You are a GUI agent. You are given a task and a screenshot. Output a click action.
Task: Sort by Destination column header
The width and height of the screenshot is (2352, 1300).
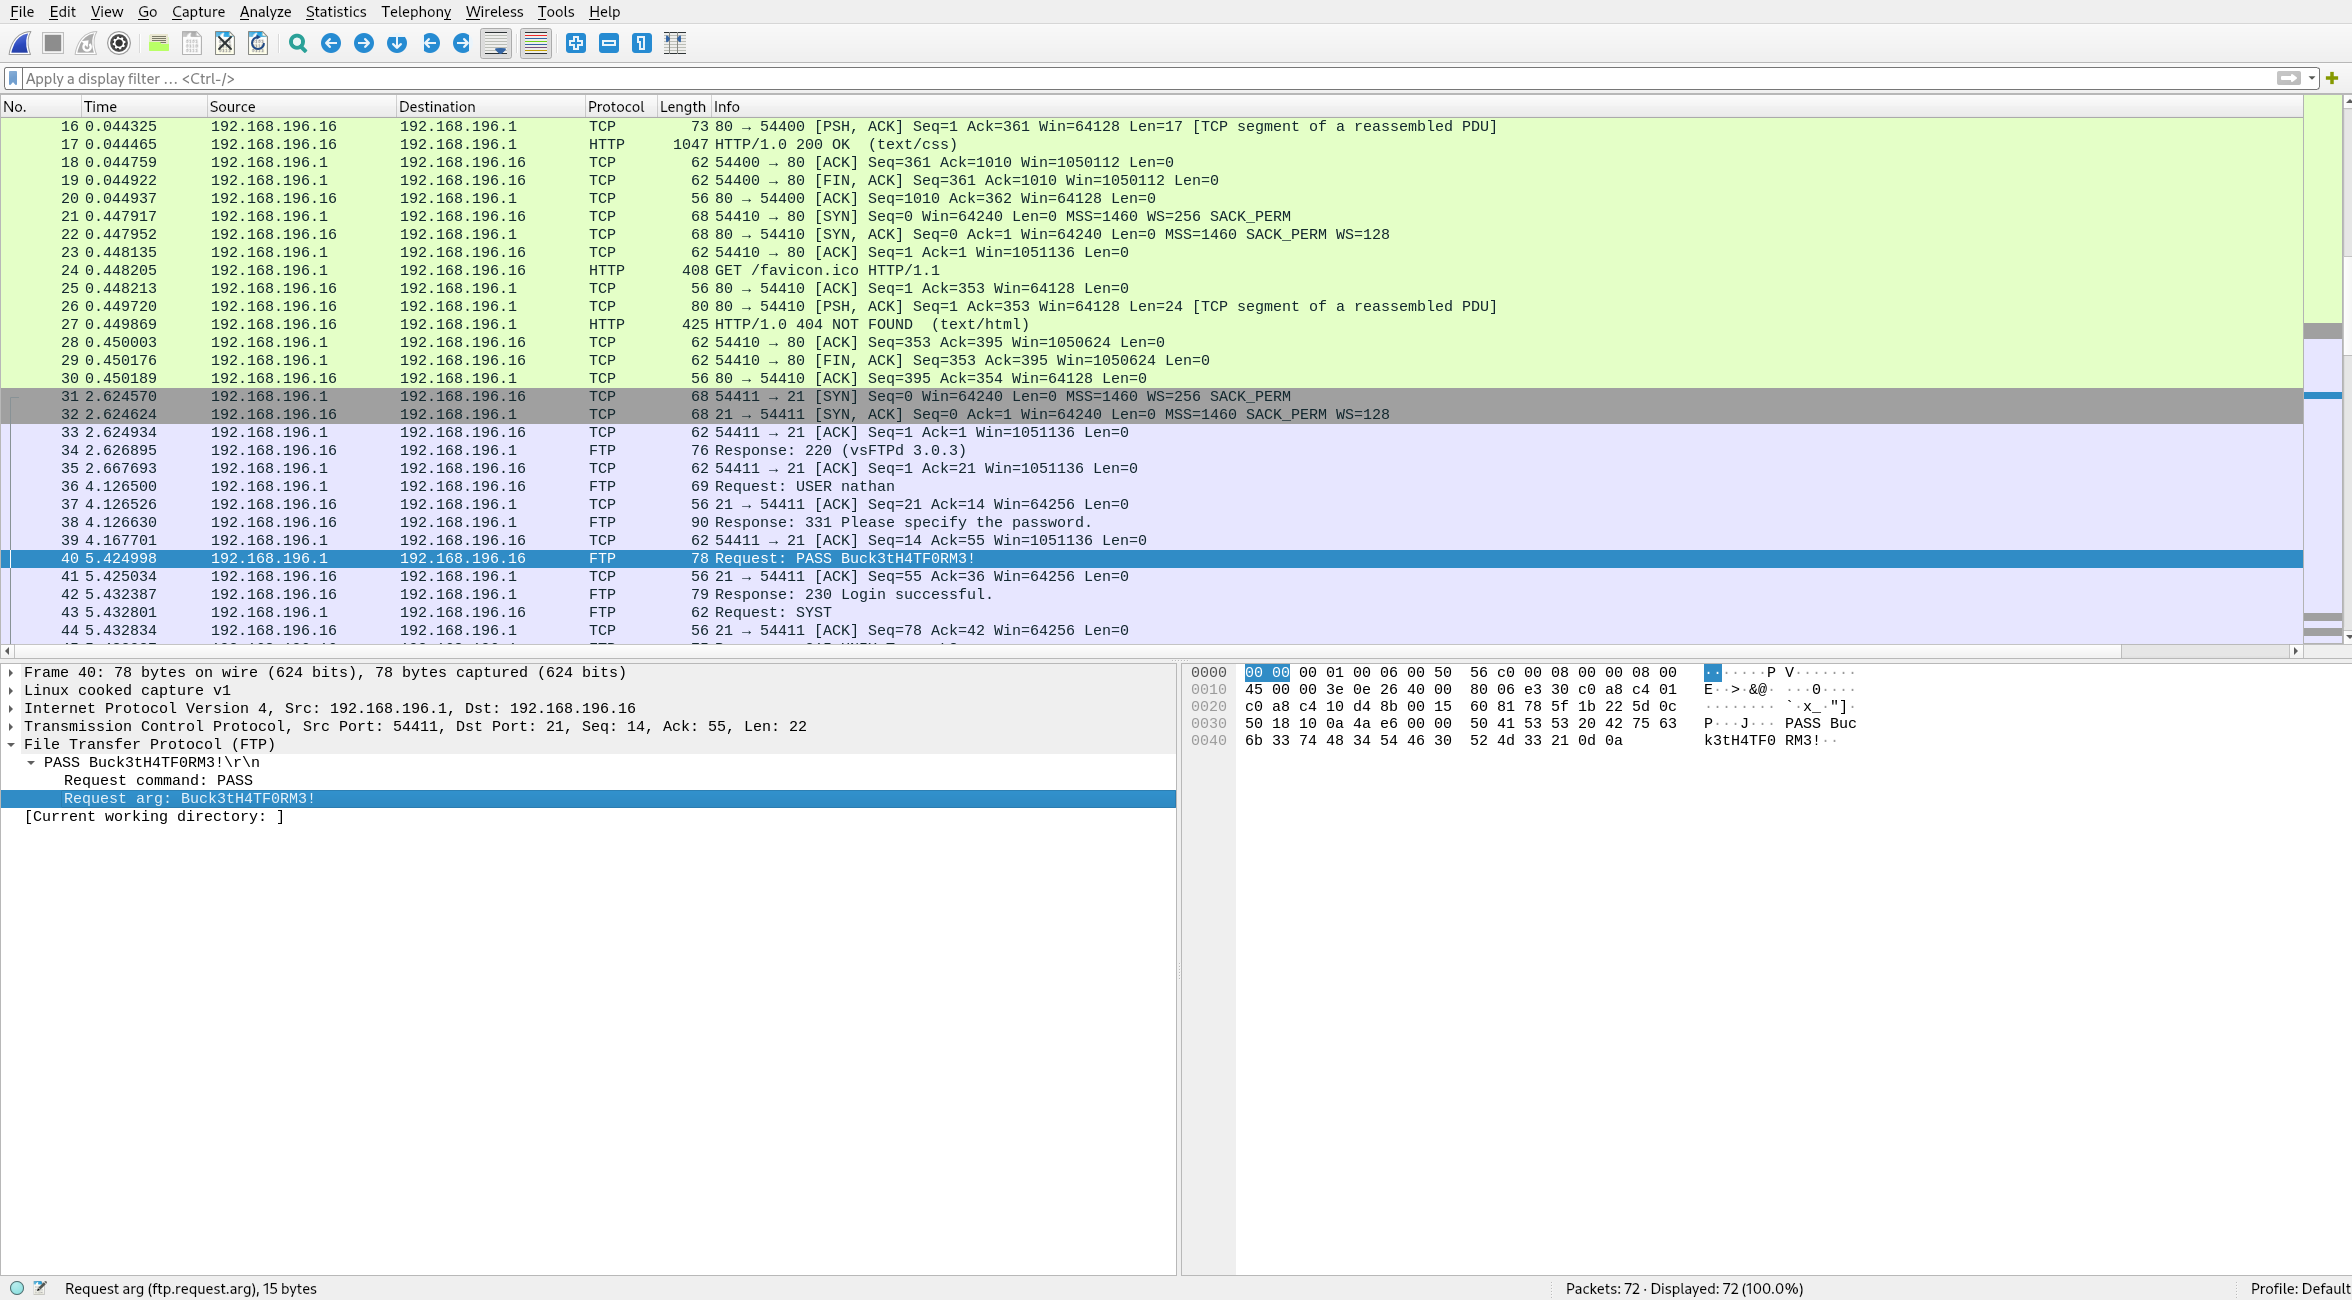click(x=490, y=107)
